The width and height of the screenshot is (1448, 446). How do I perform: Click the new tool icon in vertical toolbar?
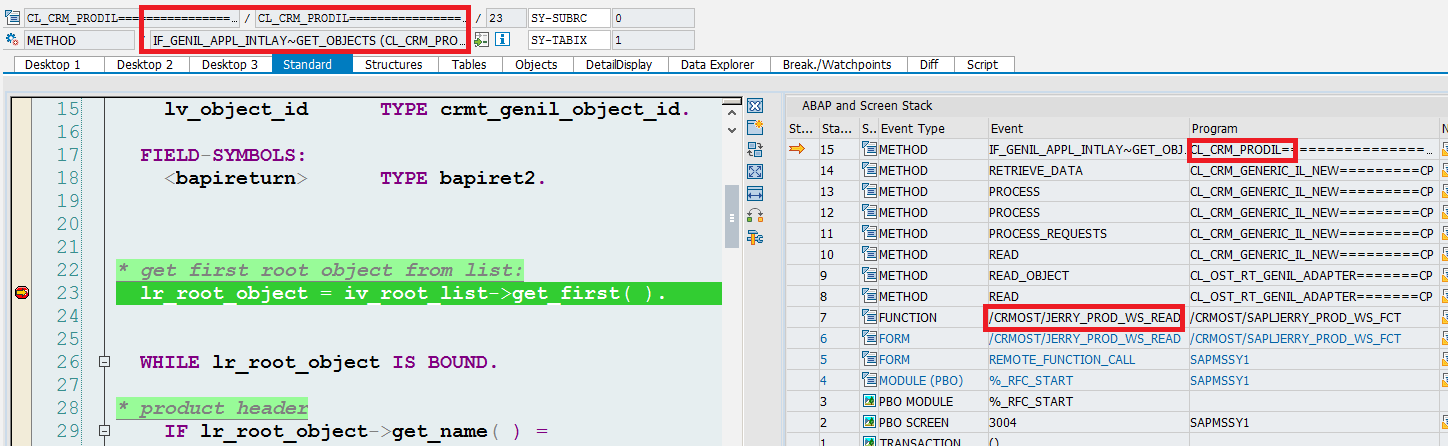[755, 128]
